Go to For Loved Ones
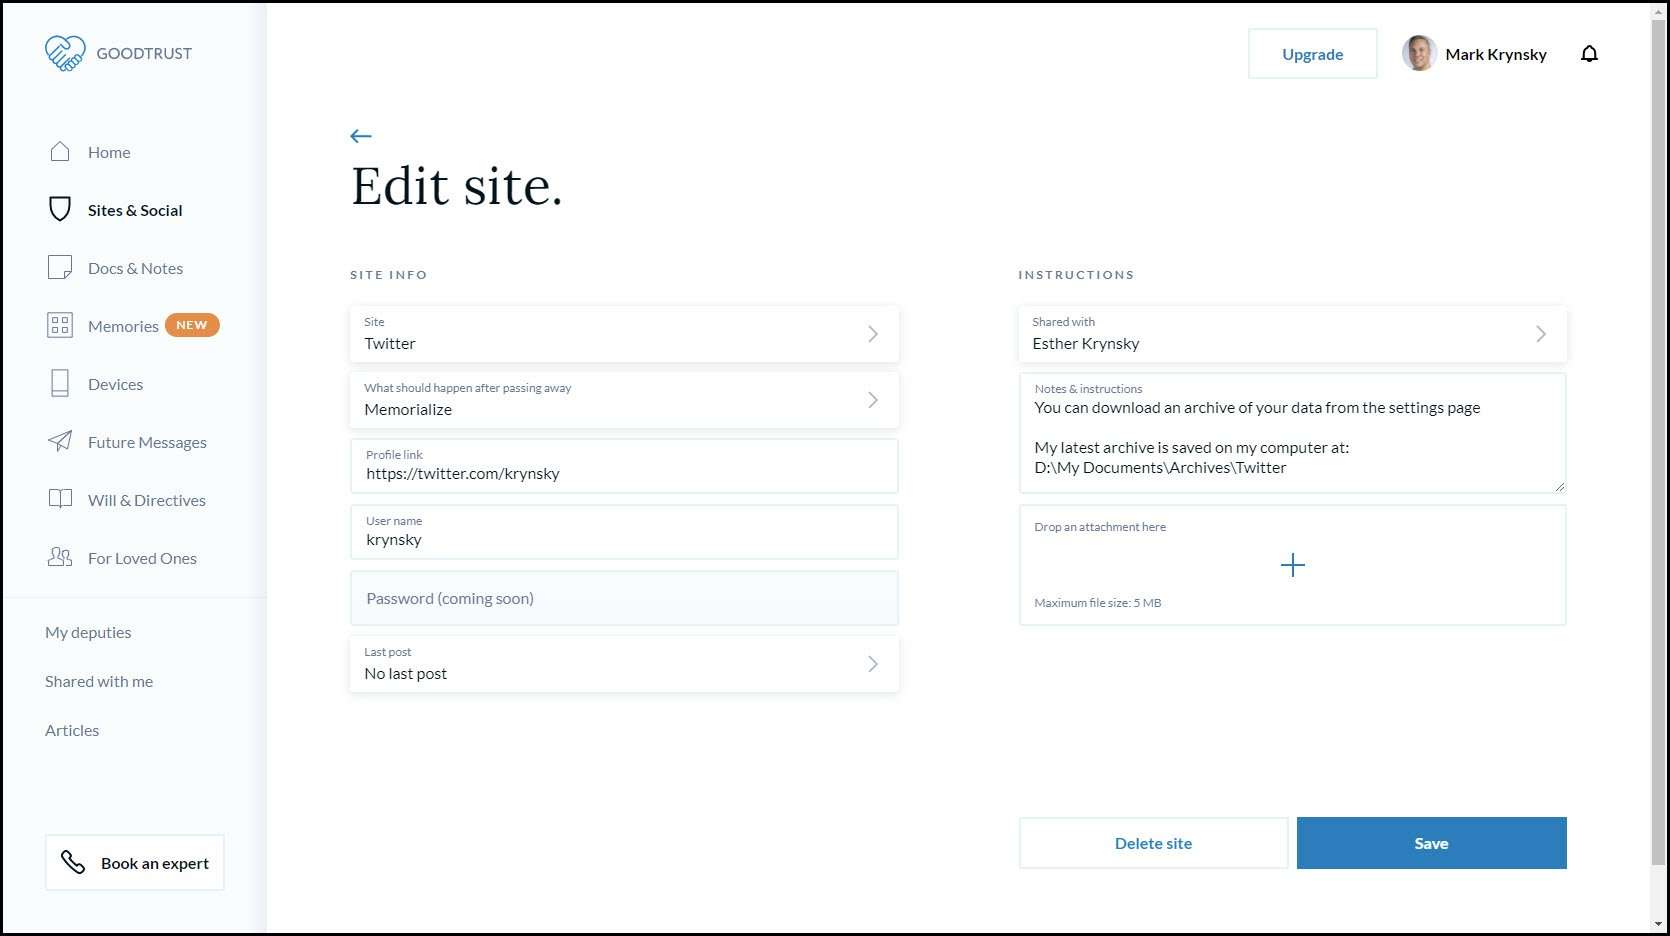 (142, 558)
